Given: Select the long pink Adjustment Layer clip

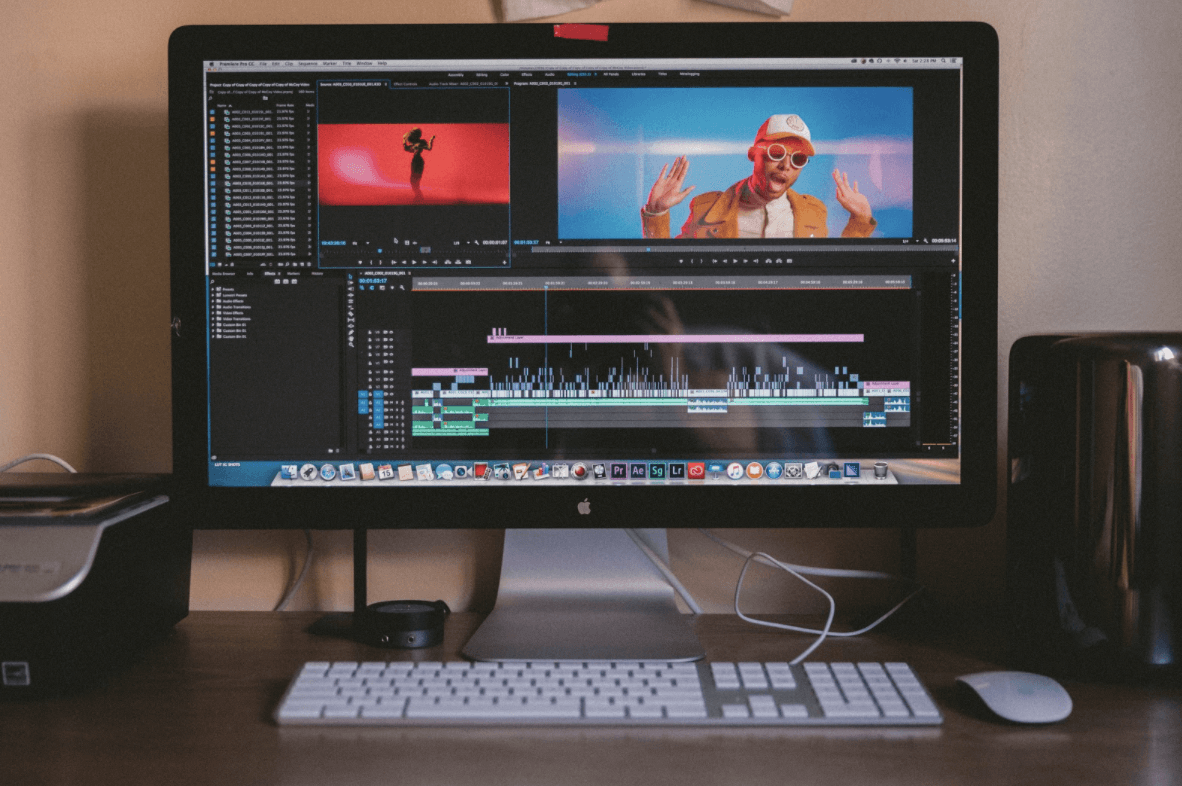Looking at the screenshot, I should (675, 338).
